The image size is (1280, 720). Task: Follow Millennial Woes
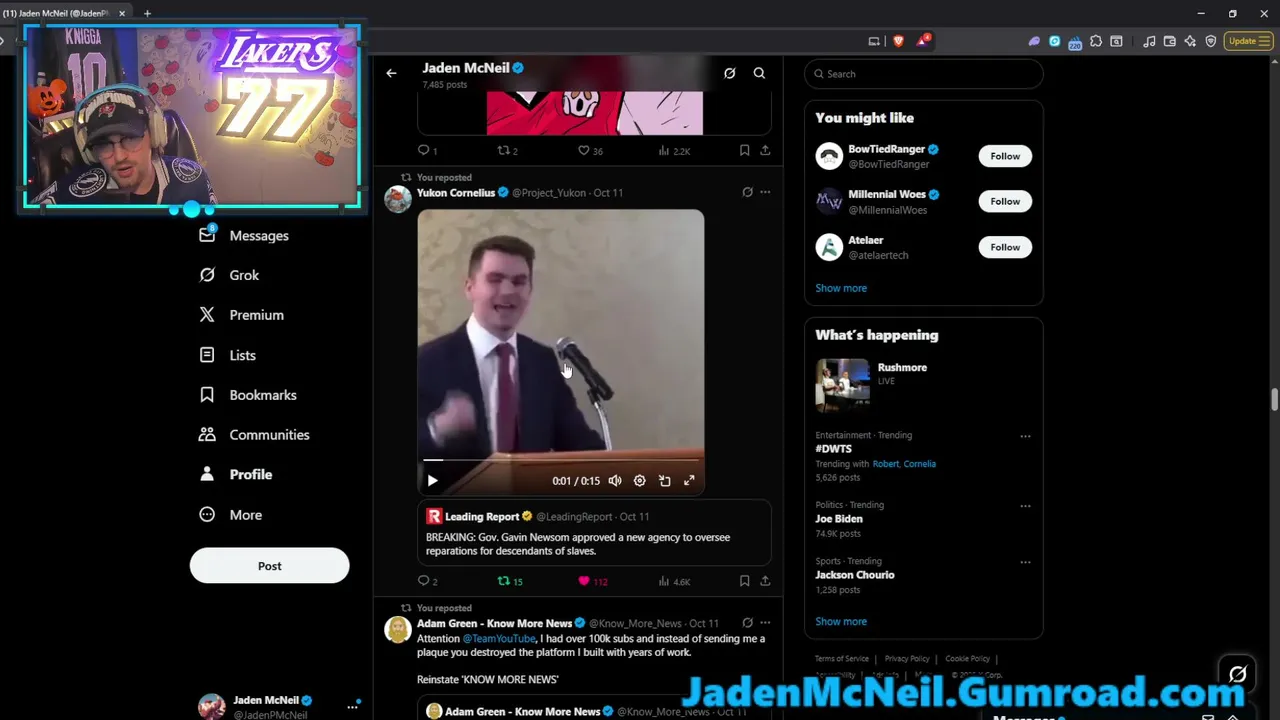click(1005, 201)
